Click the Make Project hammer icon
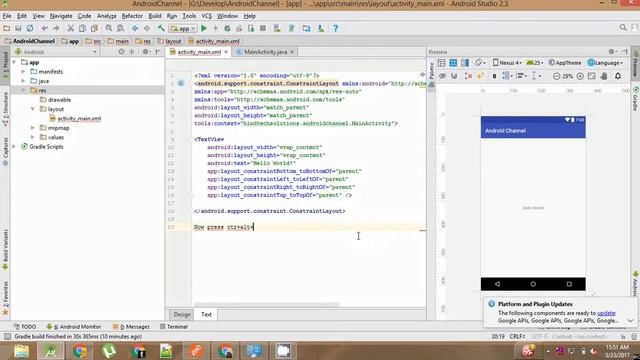640x360 pixels. (161, 29)
